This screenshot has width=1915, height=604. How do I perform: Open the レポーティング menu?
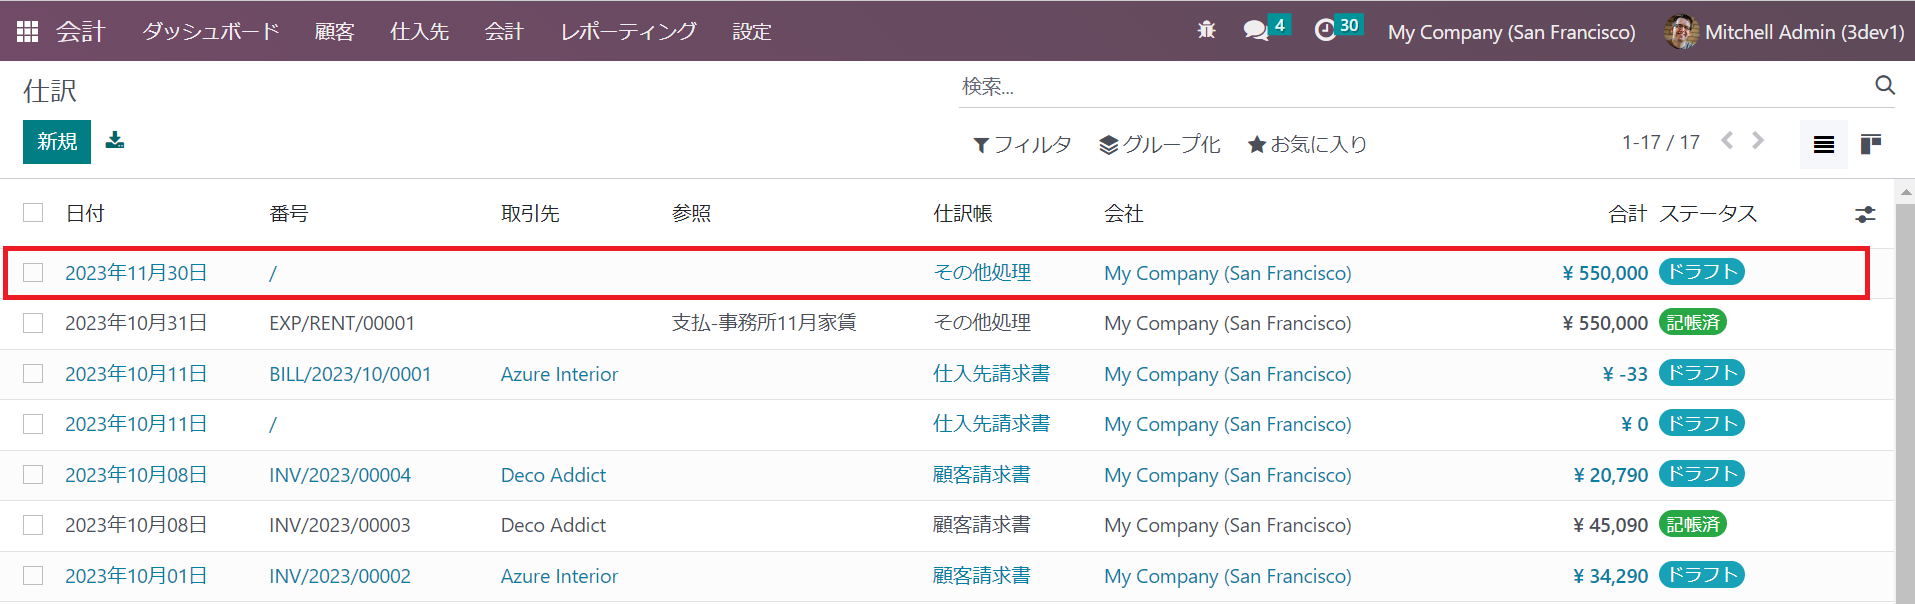click(x=628, y=31)
